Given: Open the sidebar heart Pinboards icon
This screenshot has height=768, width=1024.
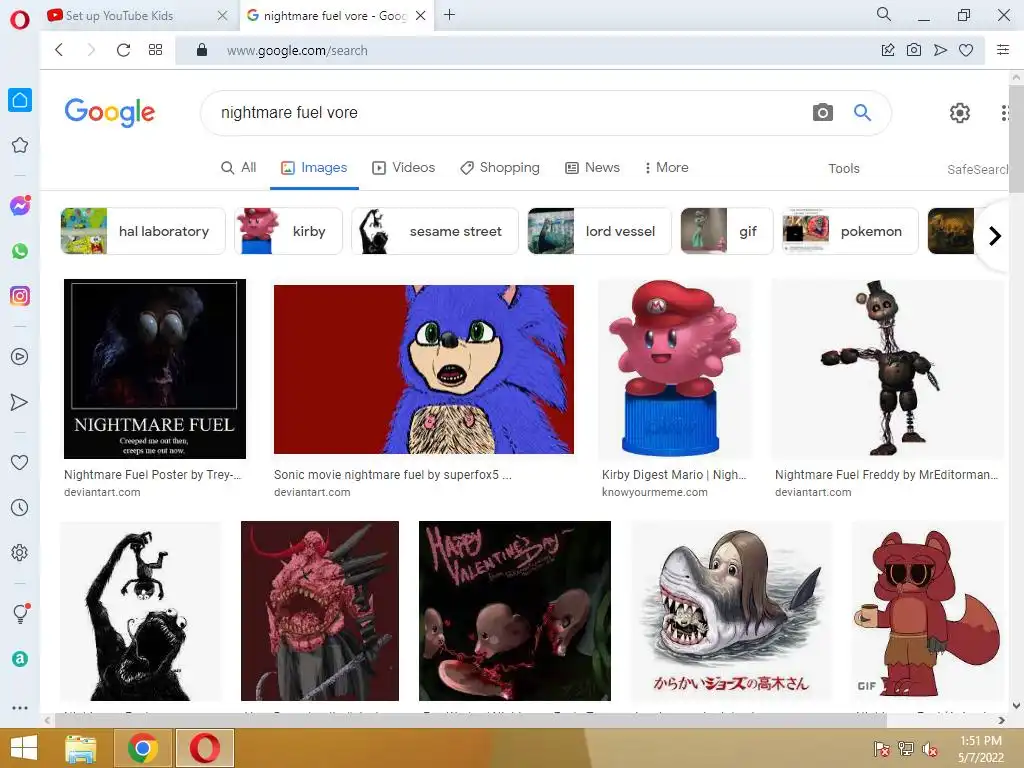Looking at the screenshot, I should [20, 462].
